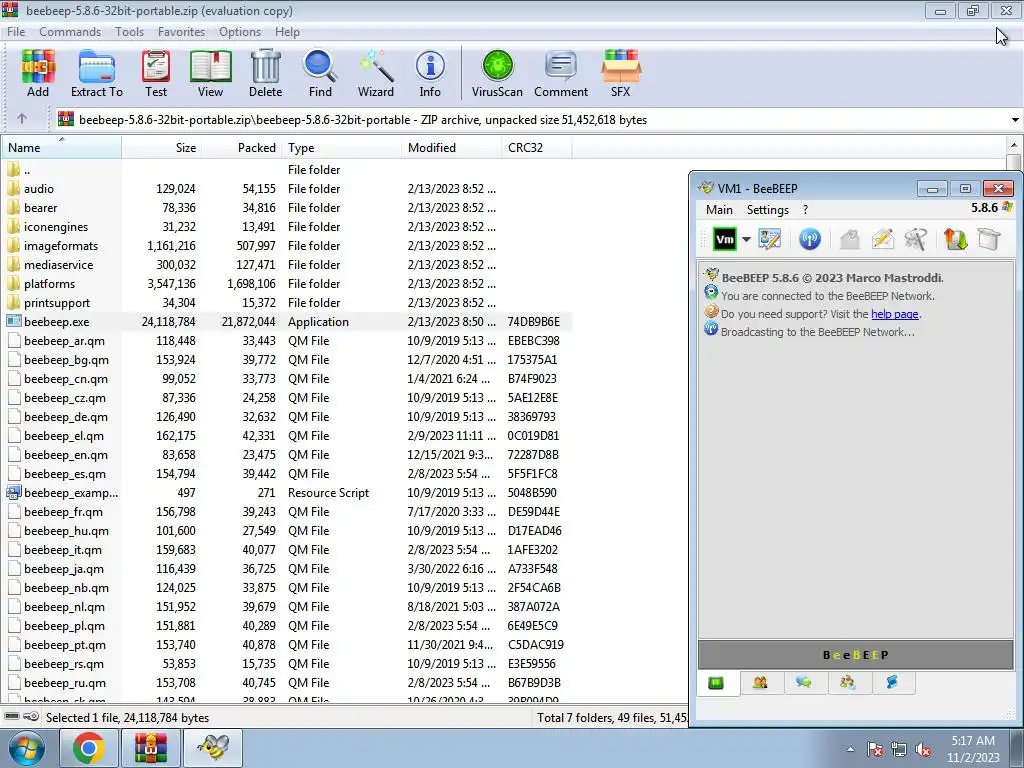Click the BeeBEEP toolbar trash bin icon
The width and height of the screenshot is (1024, 768).
[989, 239]
